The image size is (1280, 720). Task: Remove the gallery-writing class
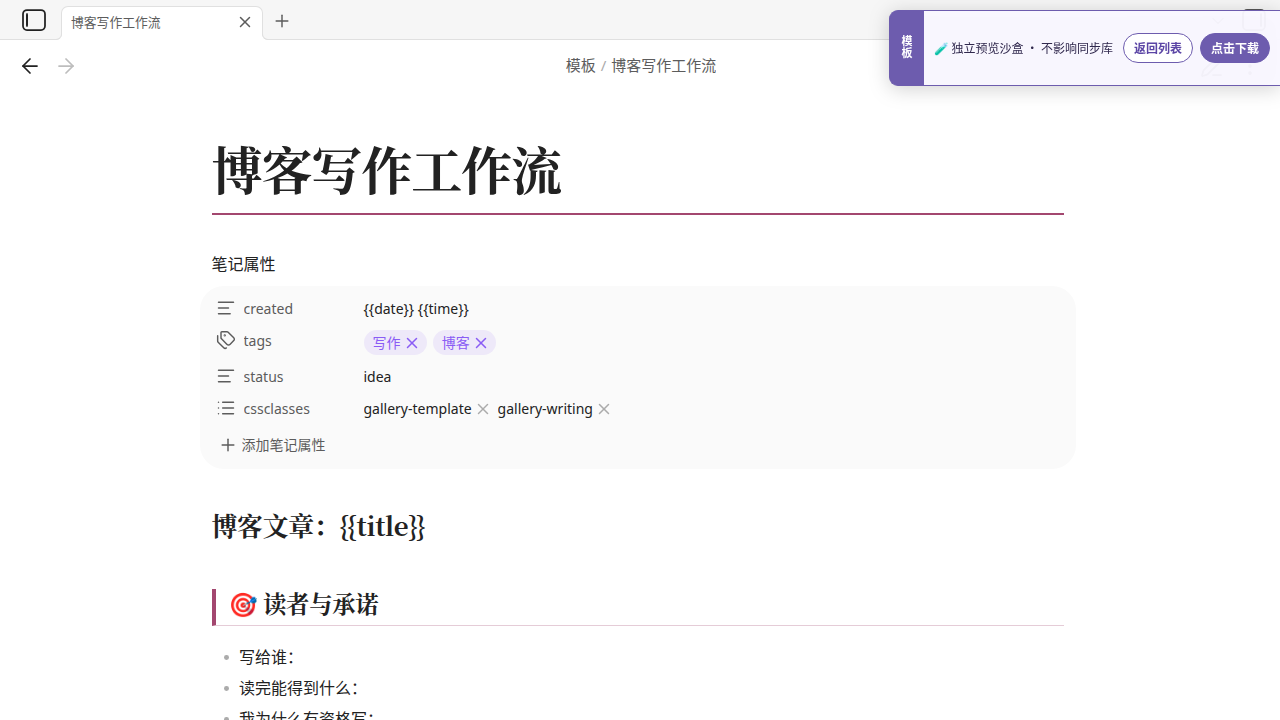(x=604, y=409)
